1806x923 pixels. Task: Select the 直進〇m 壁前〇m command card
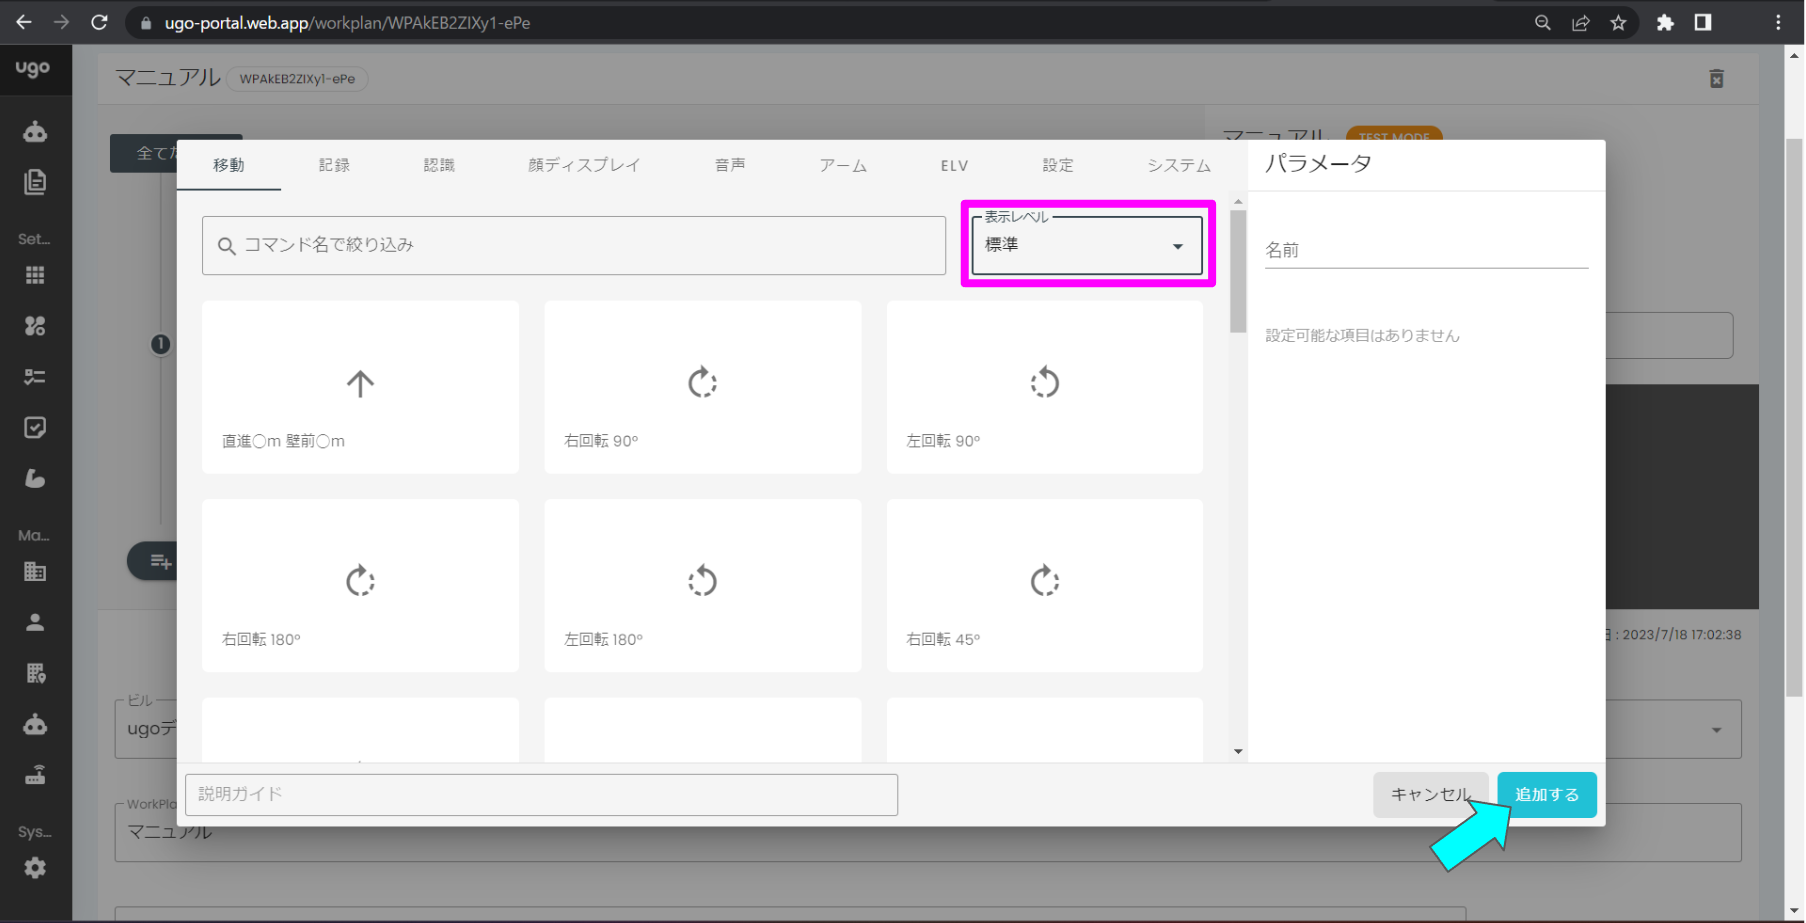[360, 387]
